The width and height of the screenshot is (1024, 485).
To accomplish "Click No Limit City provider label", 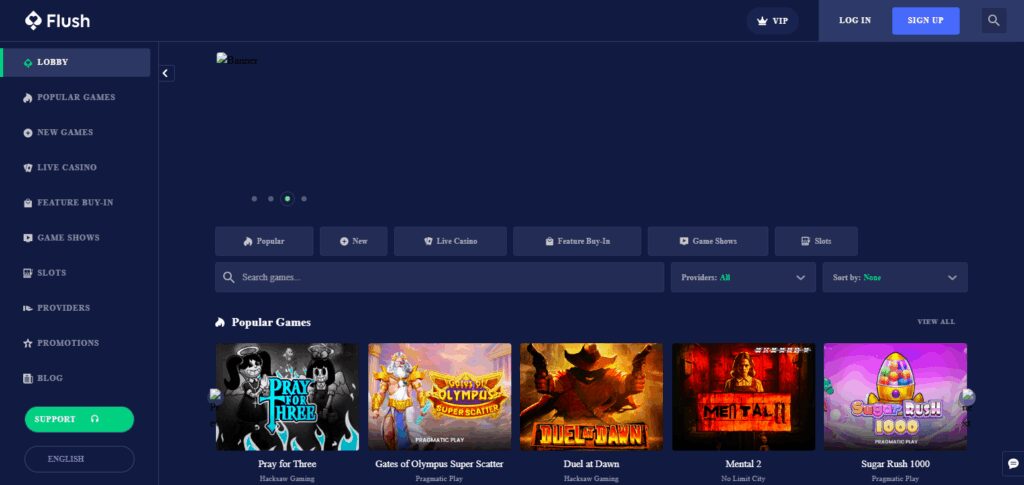I will coord(743,479).
